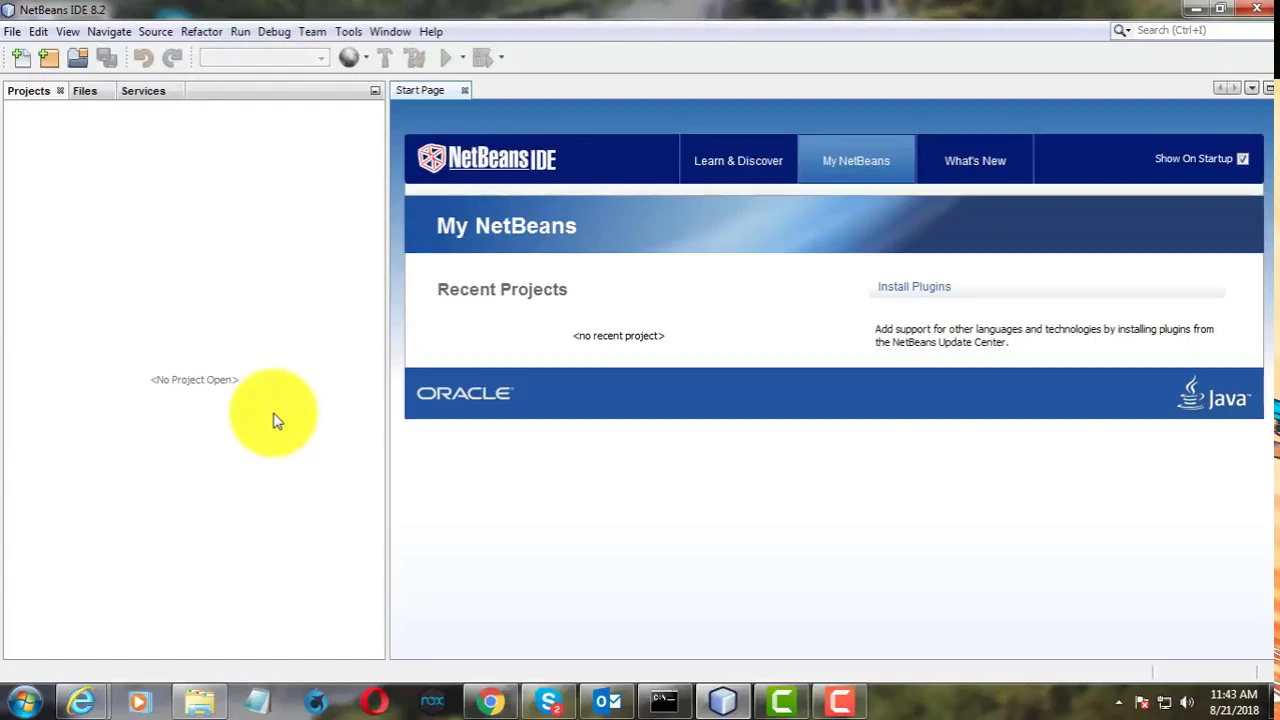Viewport: 1280px width, 720px height.
Task: Toggle Show On Startup checkbox
Action: tap(1242, 159)
